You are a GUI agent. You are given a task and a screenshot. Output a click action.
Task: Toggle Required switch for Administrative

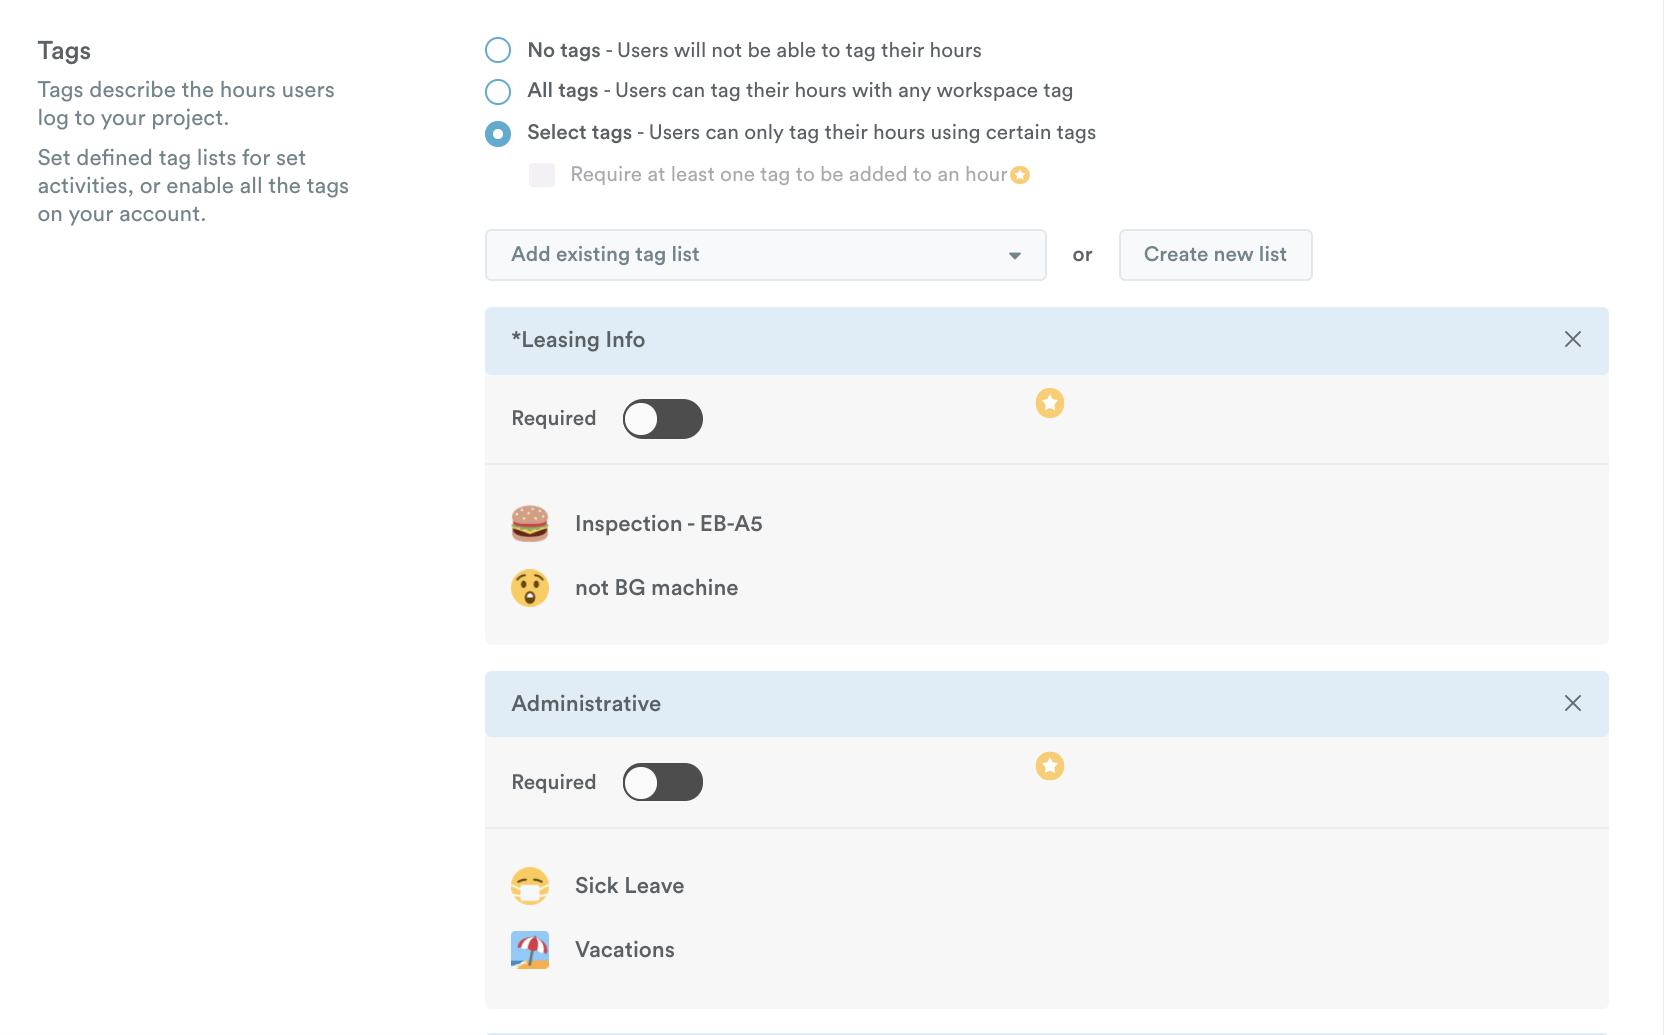(x=662, y=782)
